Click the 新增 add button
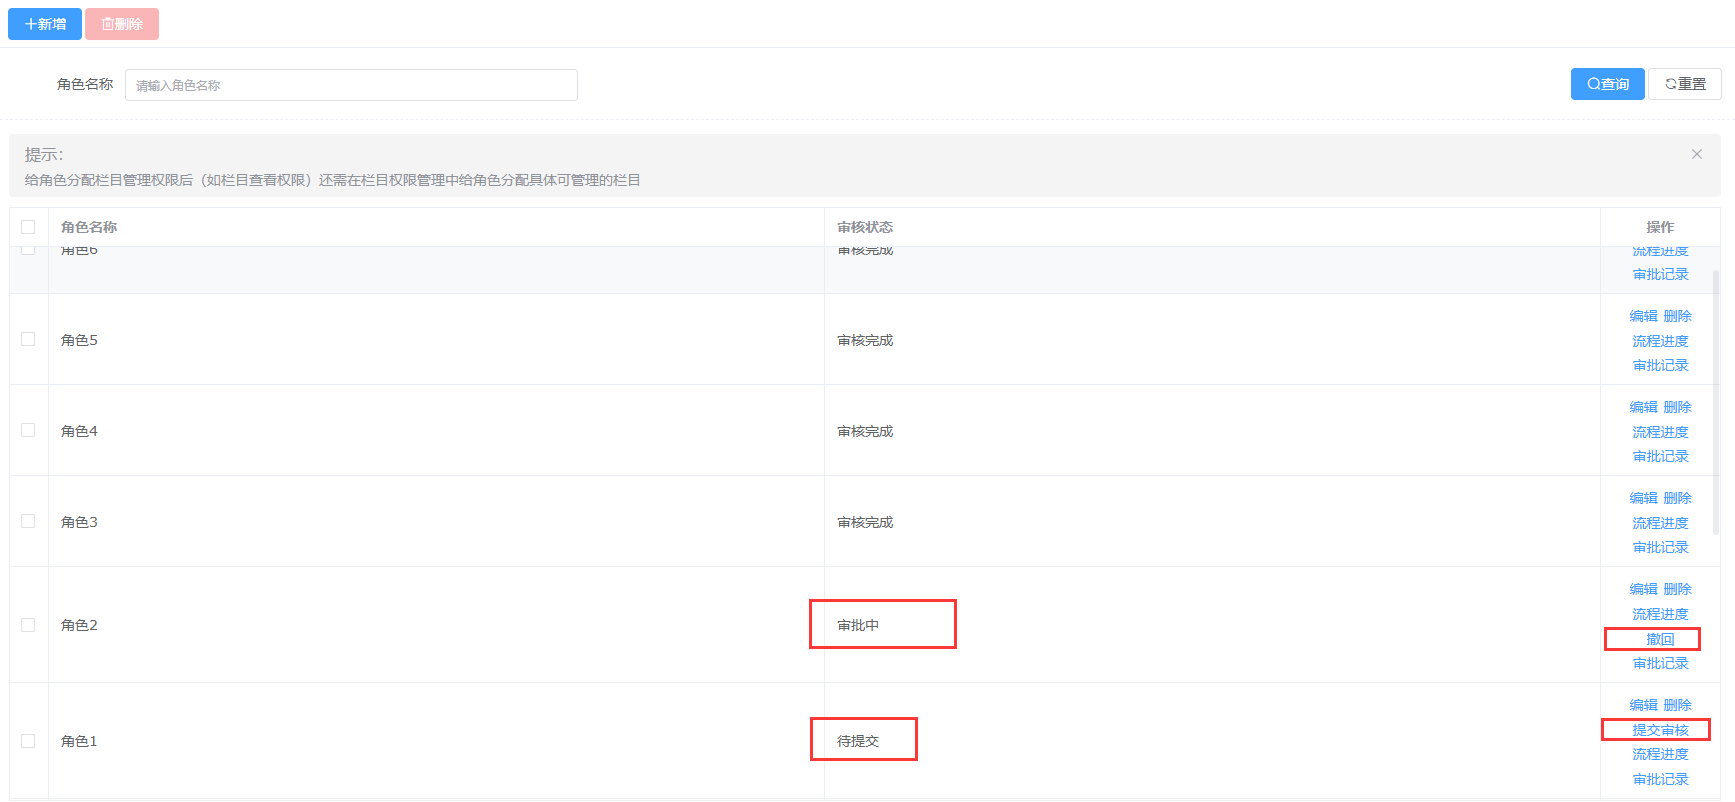This screenshot has height=802, width=1735. 45,24
